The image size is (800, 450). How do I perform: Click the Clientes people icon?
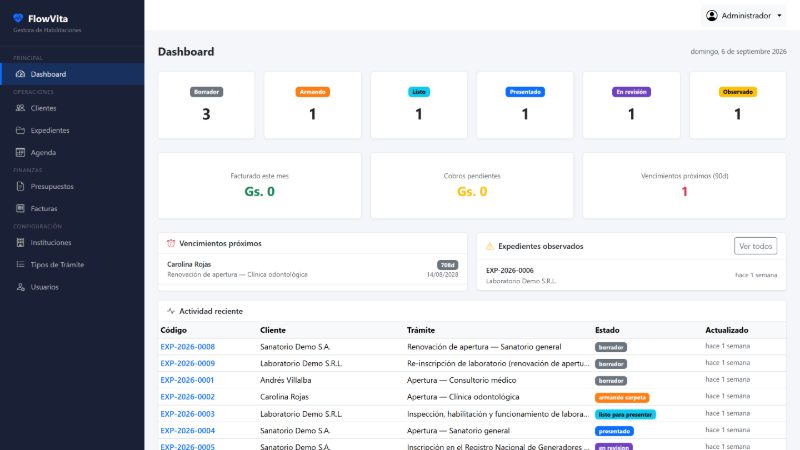(x=20, y=108)
